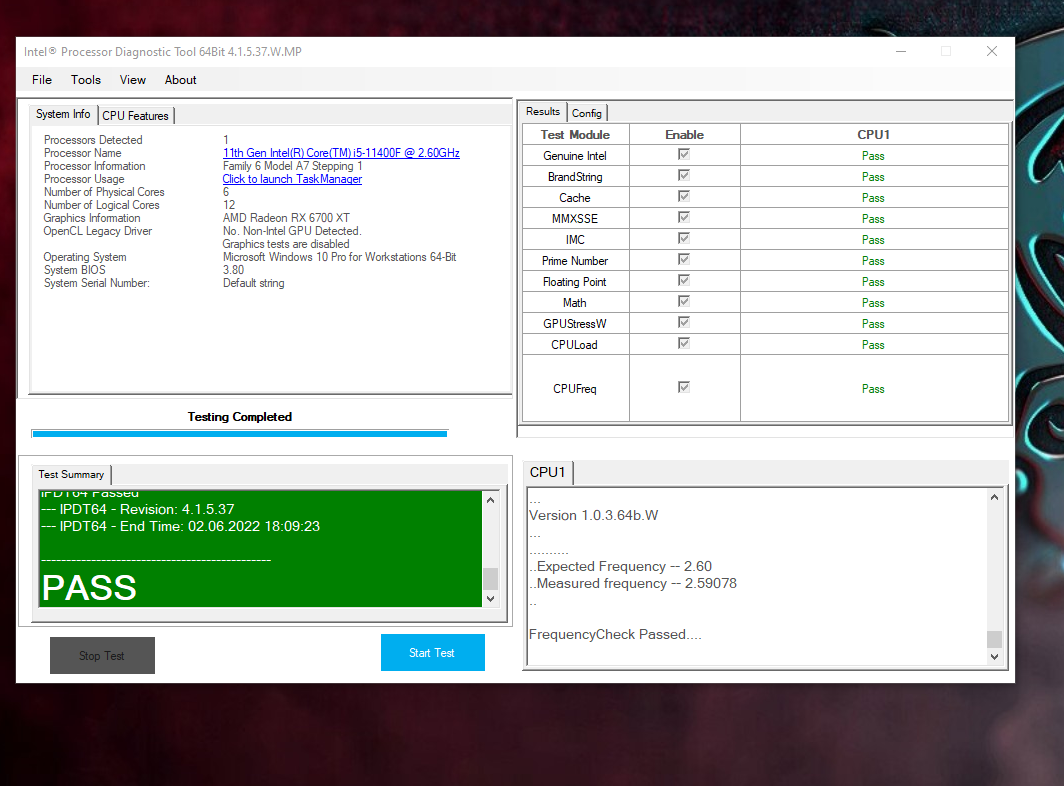Toggle the MMXSSE test checkbox
Viewport: 1064px width, 786px height.
[684, 218]
